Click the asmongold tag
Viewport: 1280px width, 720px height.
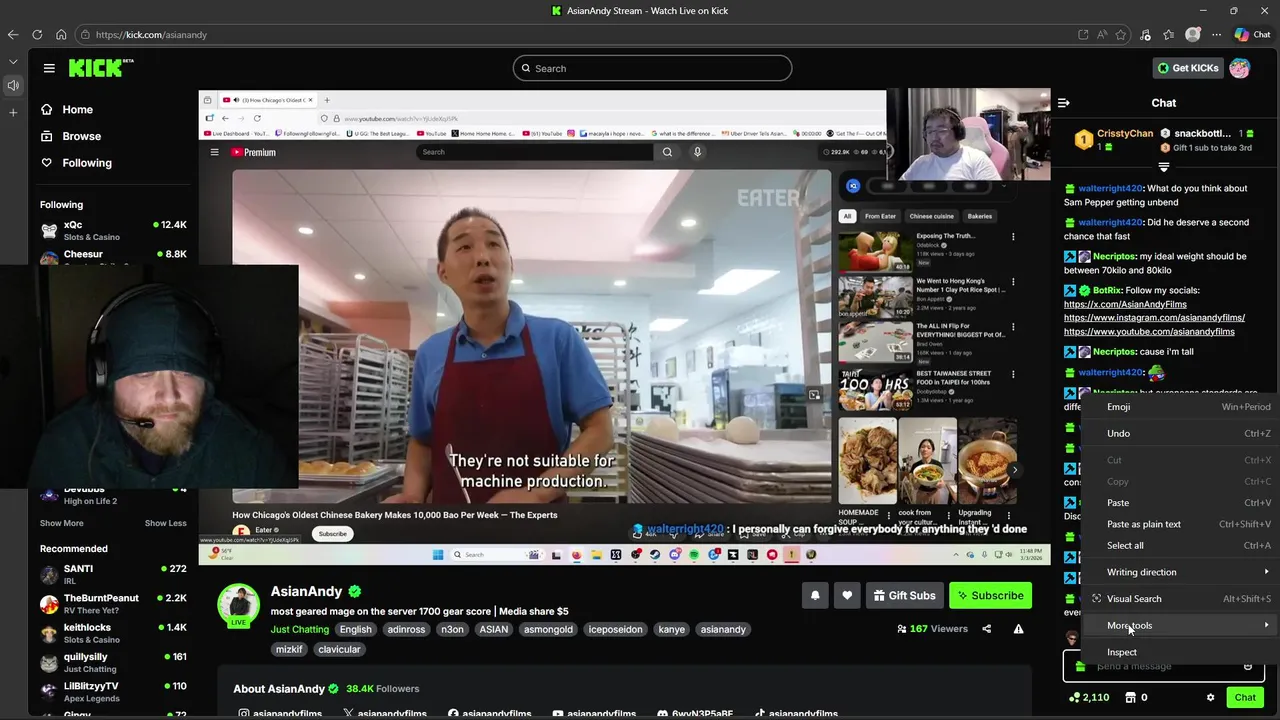[x=548, y=629]
